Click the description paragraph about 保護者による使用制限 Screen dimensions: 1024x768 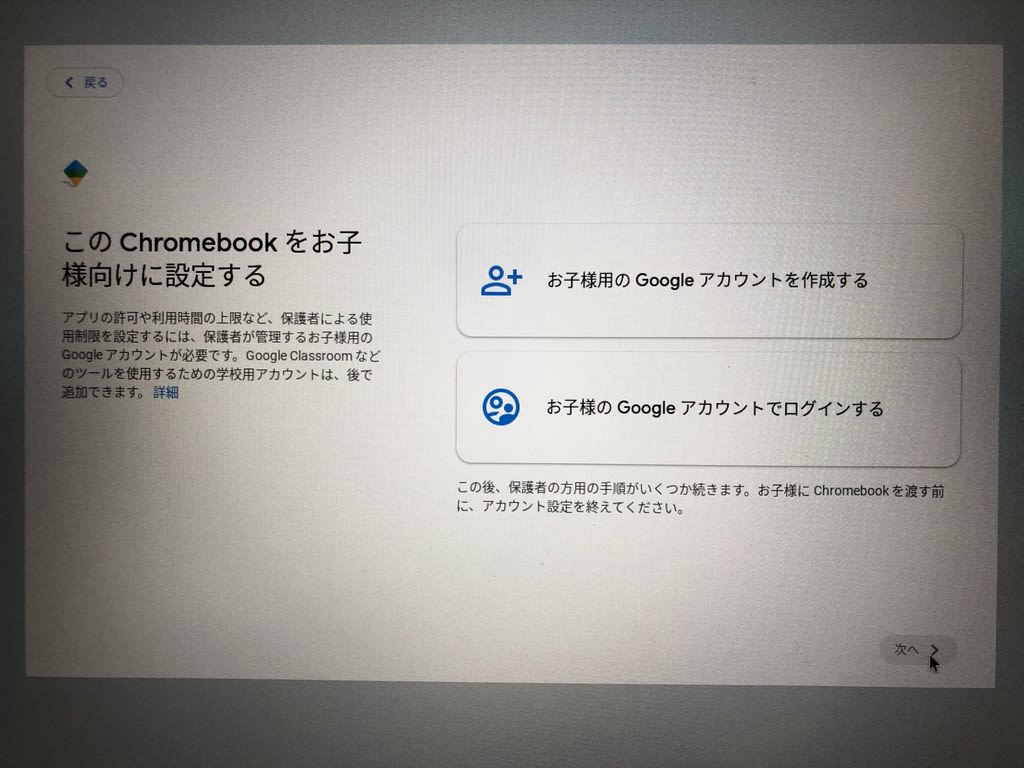[221, 355]
